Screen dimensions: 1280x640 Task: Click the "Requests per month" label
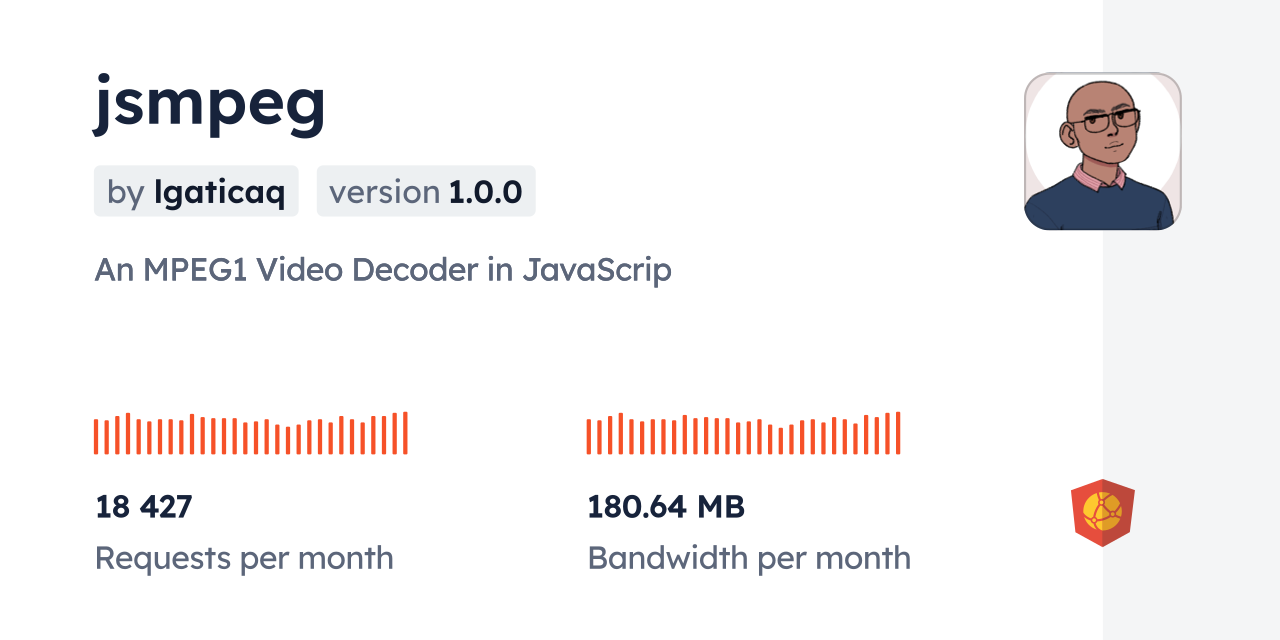[x=244, y=558]
